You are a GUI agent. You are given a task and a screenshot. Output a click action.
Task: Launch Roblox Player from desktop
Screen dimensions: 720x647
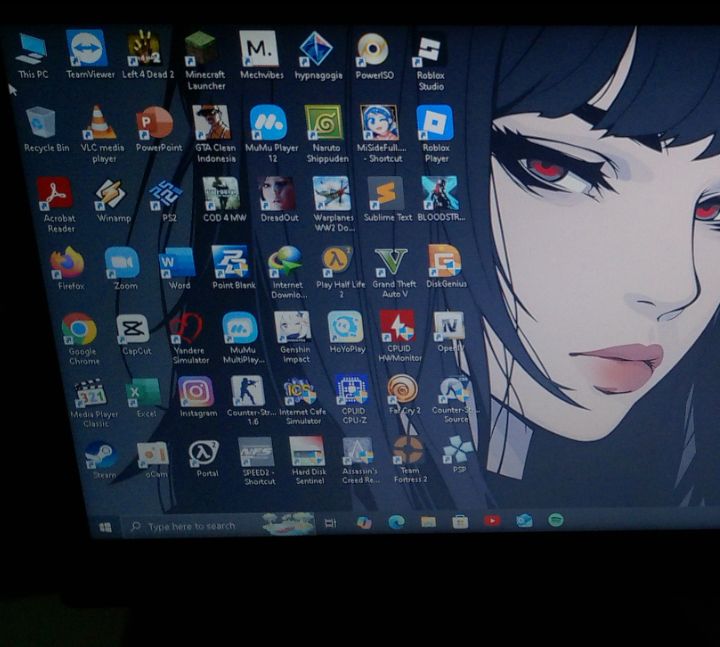coord(435,134)
